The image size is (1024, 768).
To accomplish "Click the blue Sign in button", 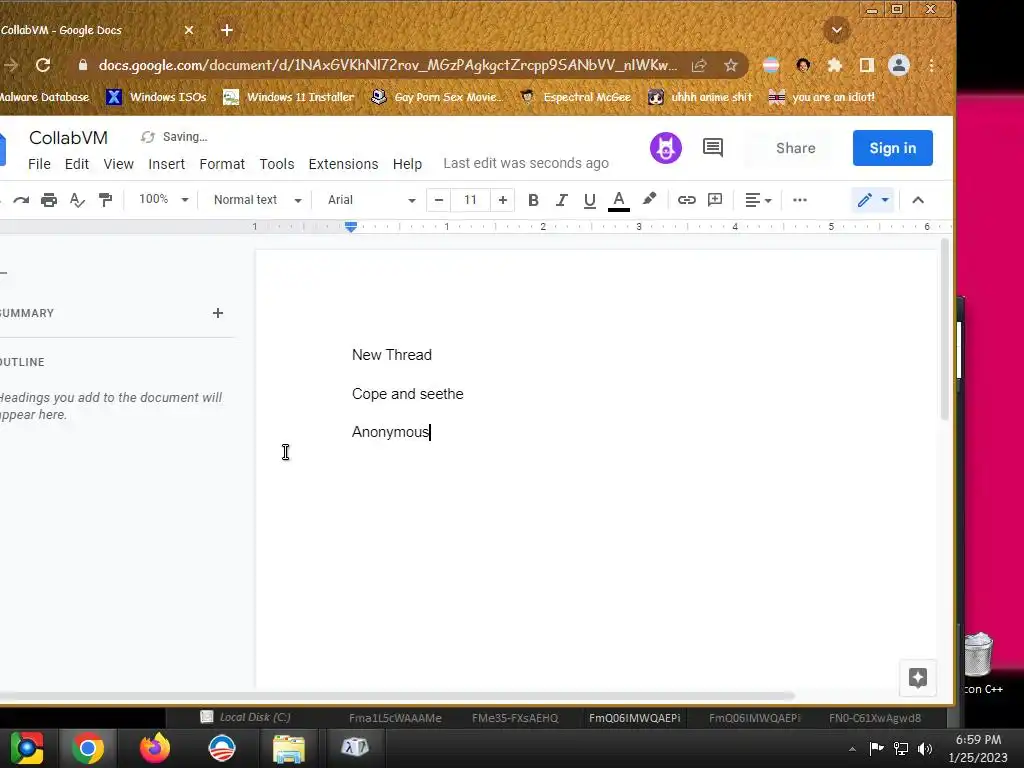I will coord(893,148).
